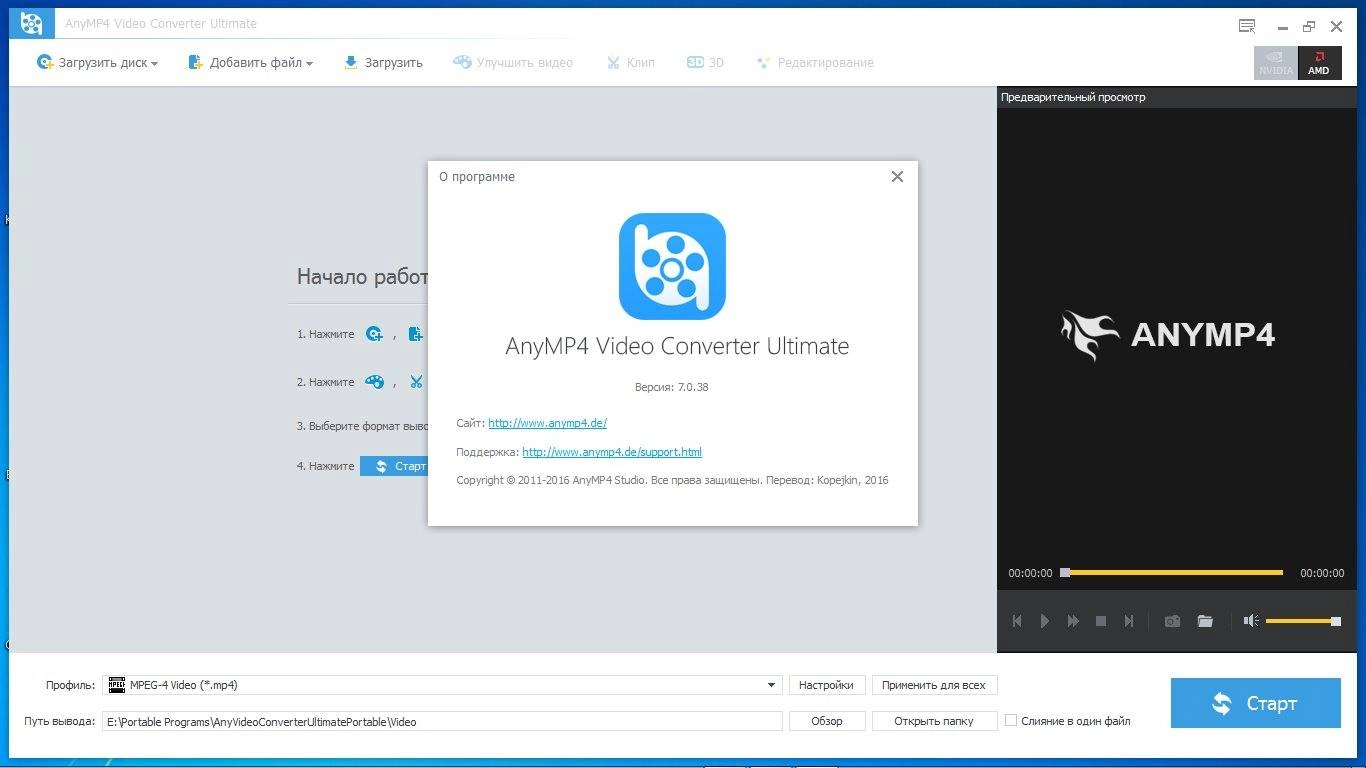Click the Улучшить видео toolbar item

513,62
